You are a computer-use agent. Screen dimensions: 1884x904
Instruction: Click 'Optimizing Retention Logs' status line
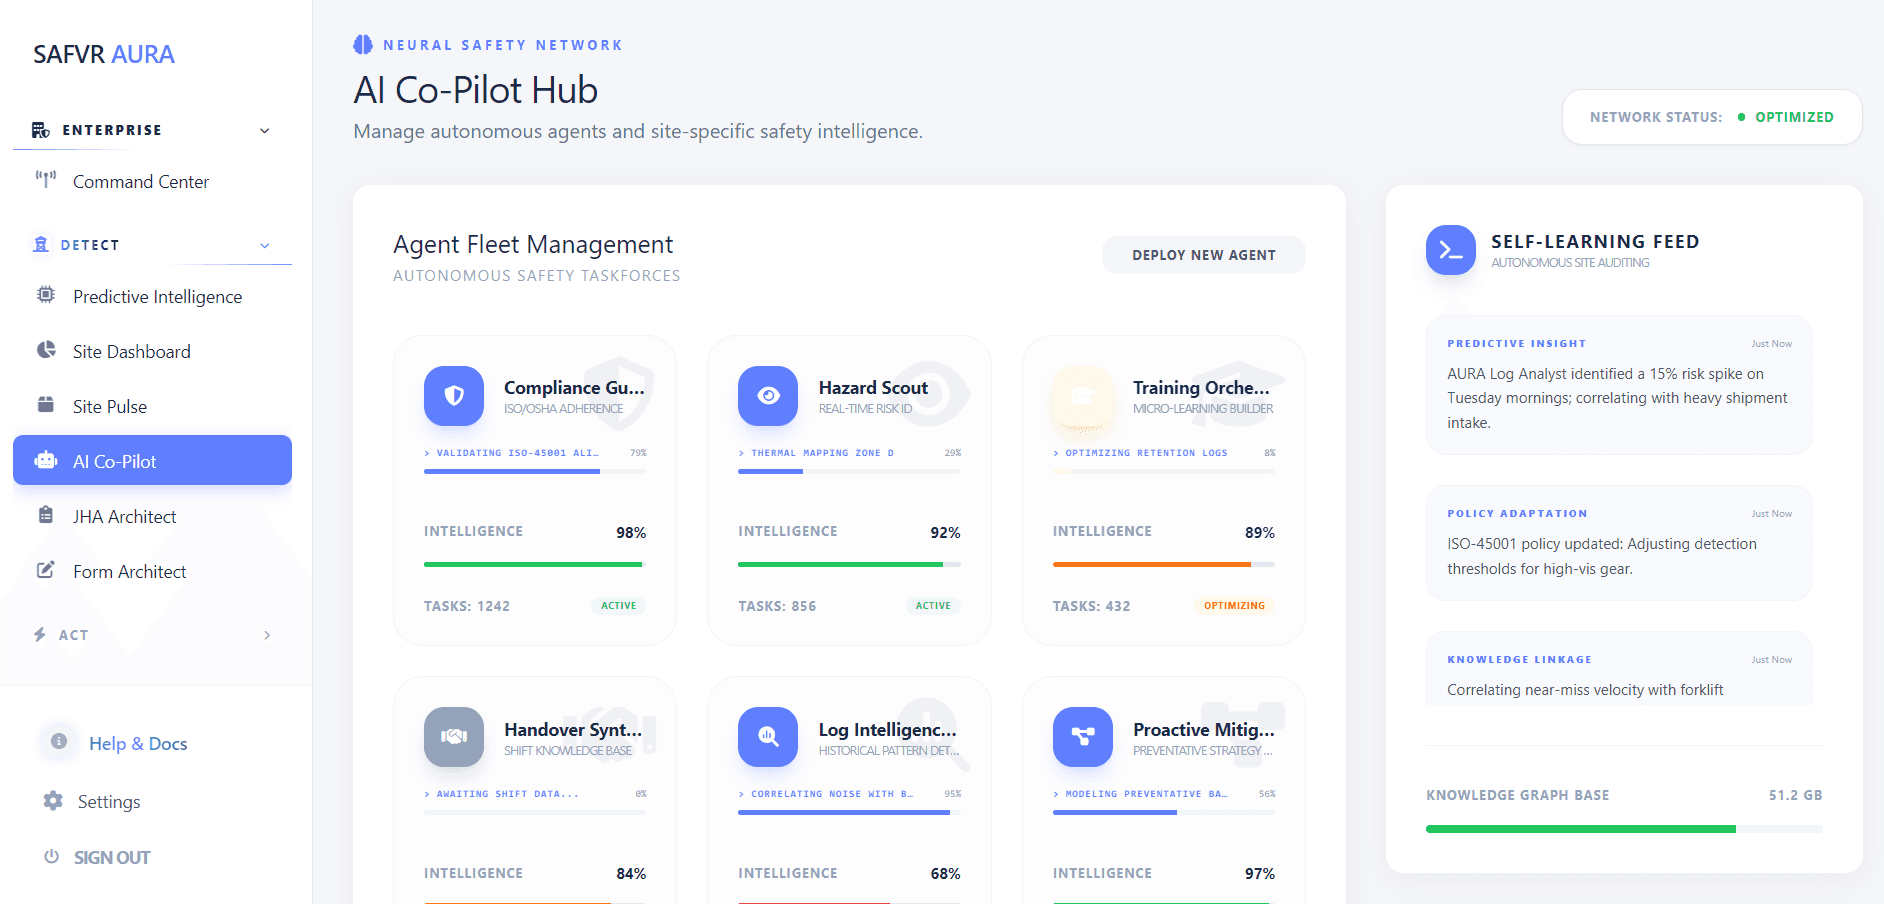coord(1140,453)
